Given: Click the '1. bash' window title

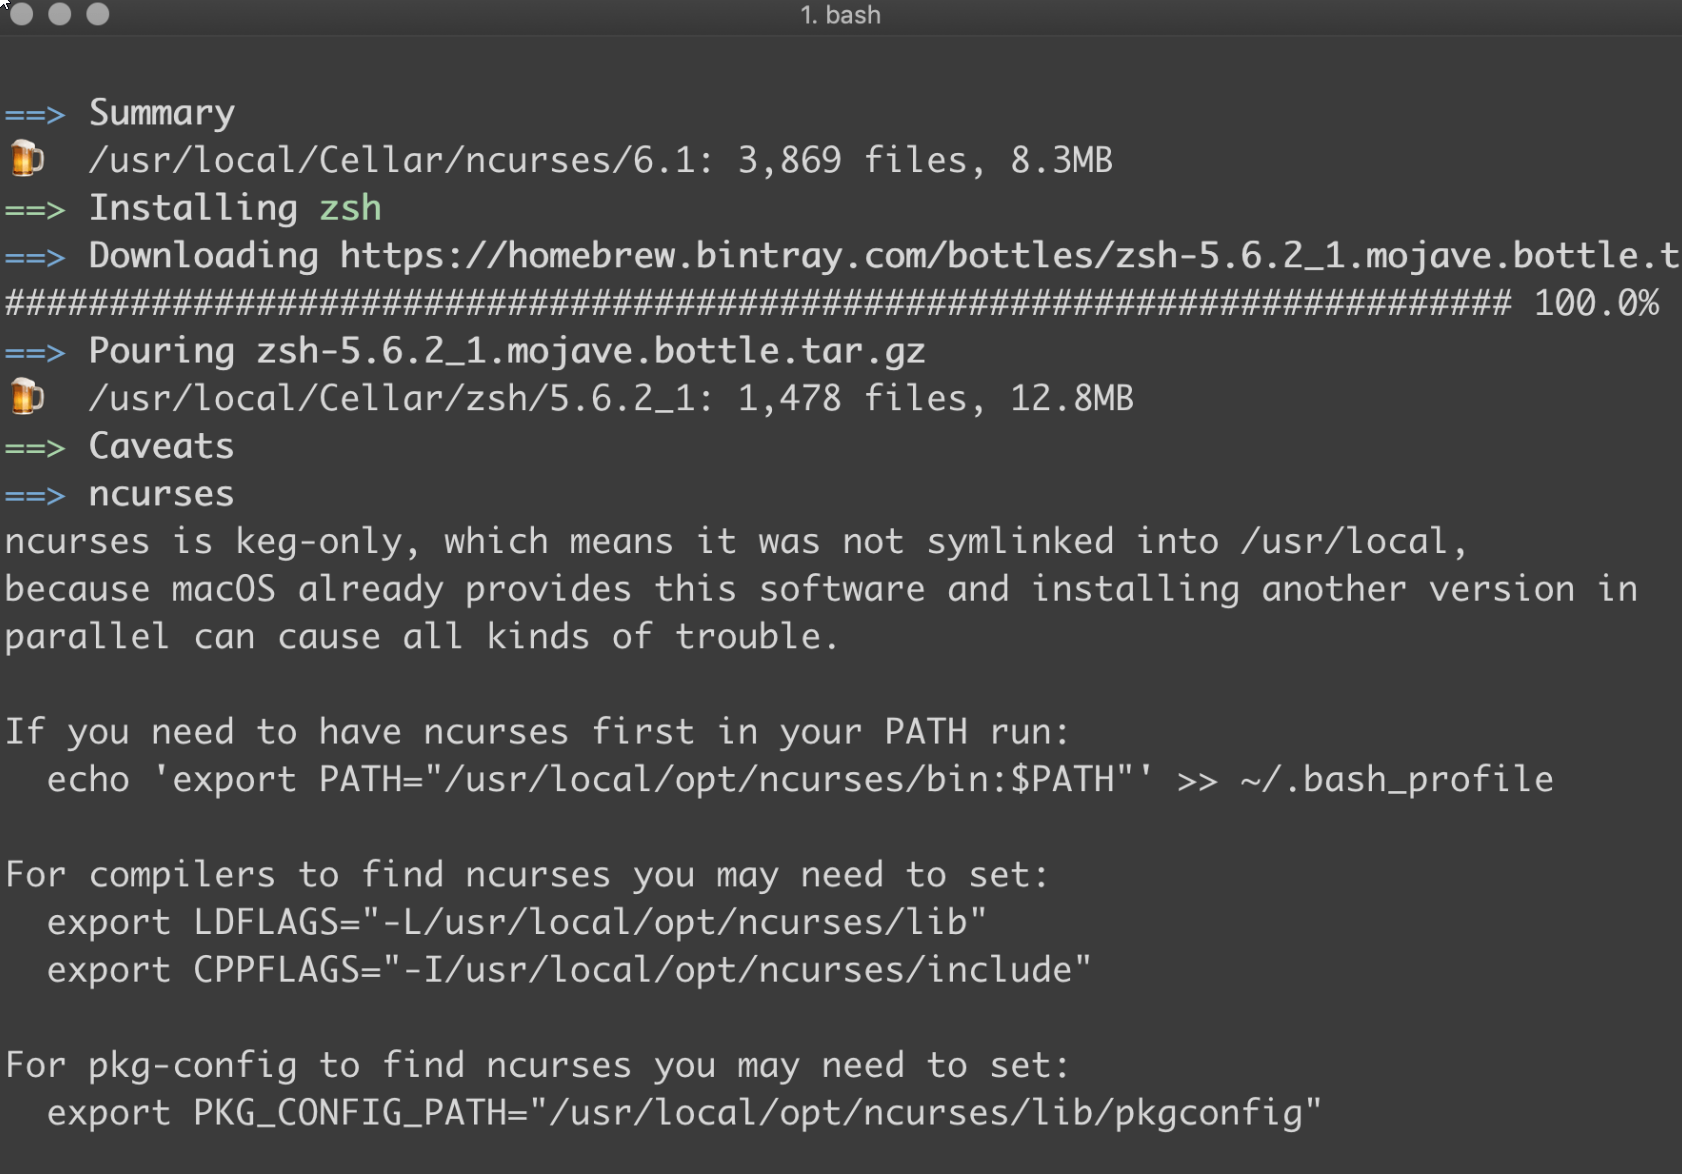Looking at the screenshot, I should pyautogui.click(x=840, y=15).
